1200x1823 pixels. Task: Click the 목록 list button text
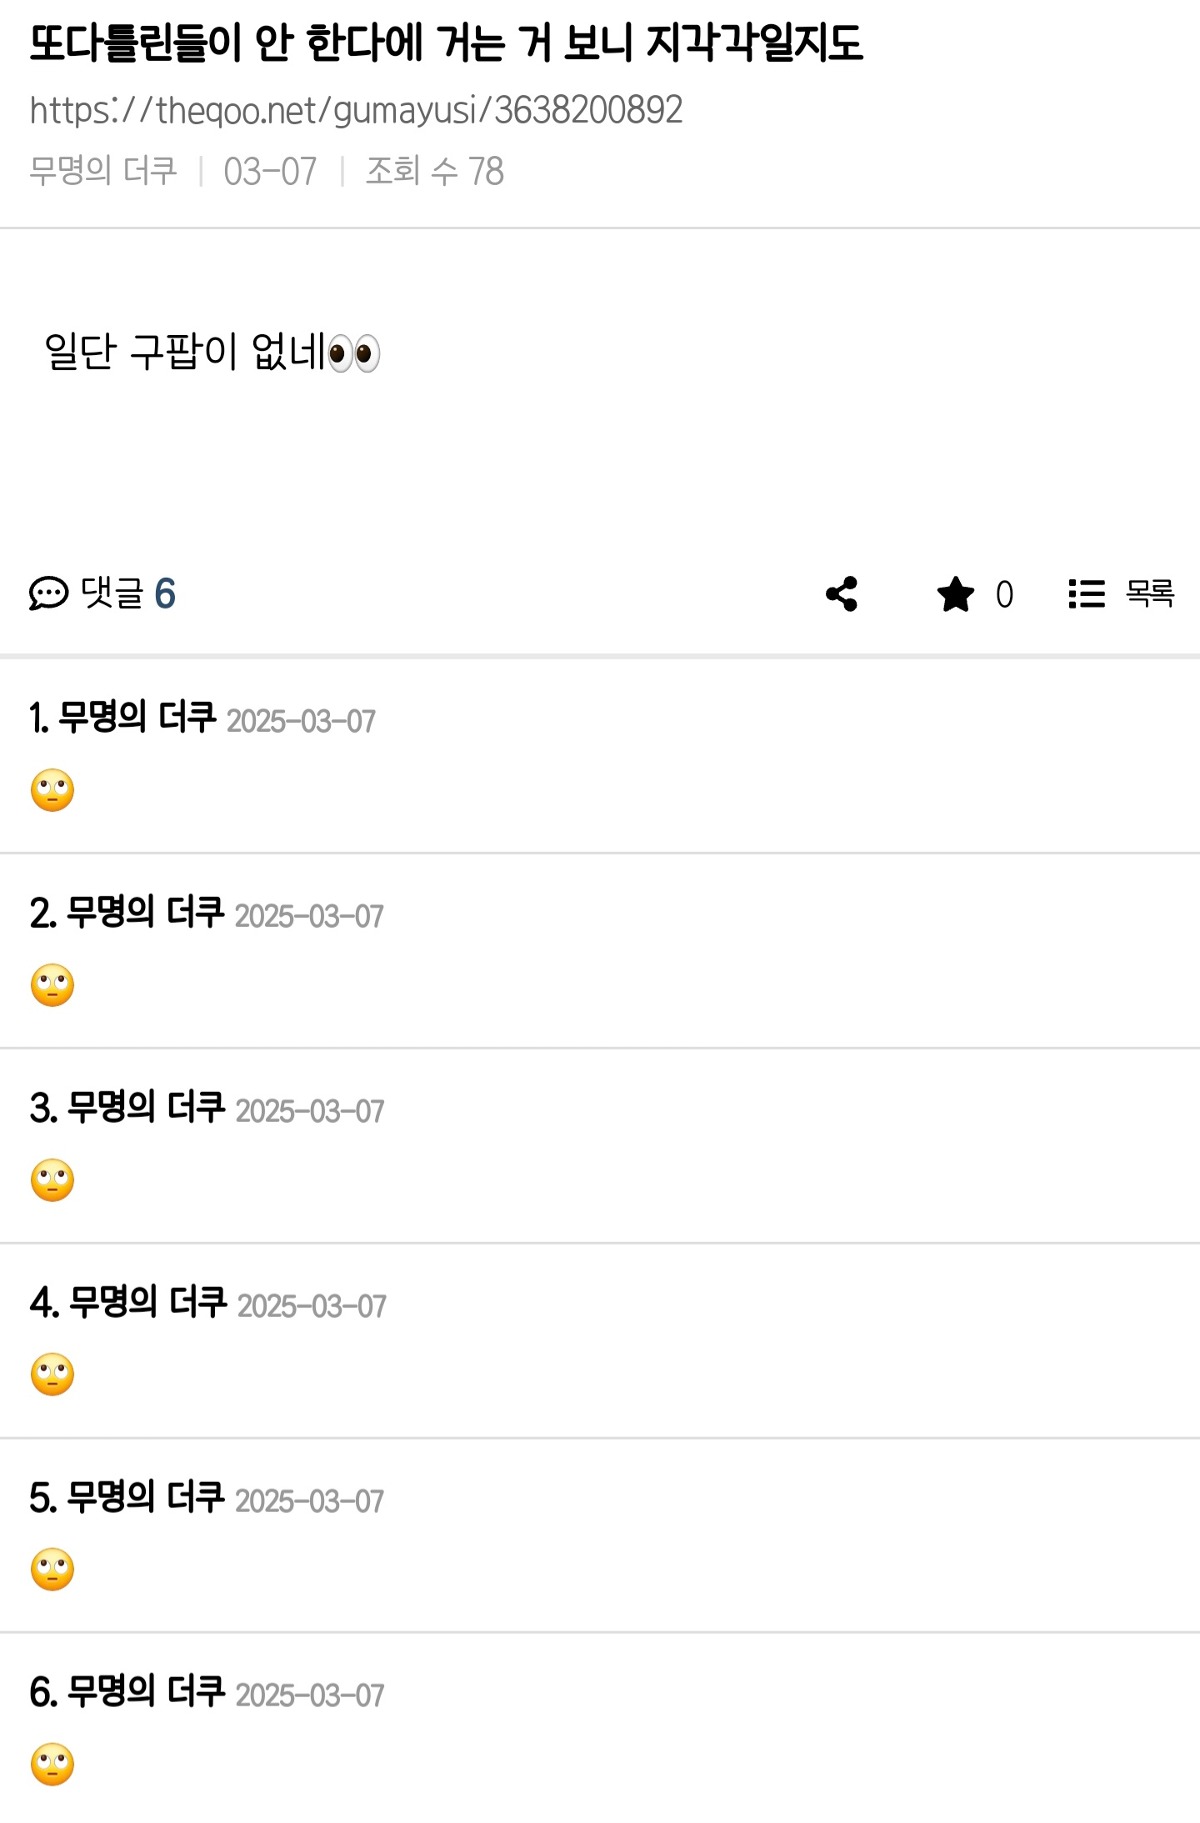pyautogui.click(x=1149, y=593)
